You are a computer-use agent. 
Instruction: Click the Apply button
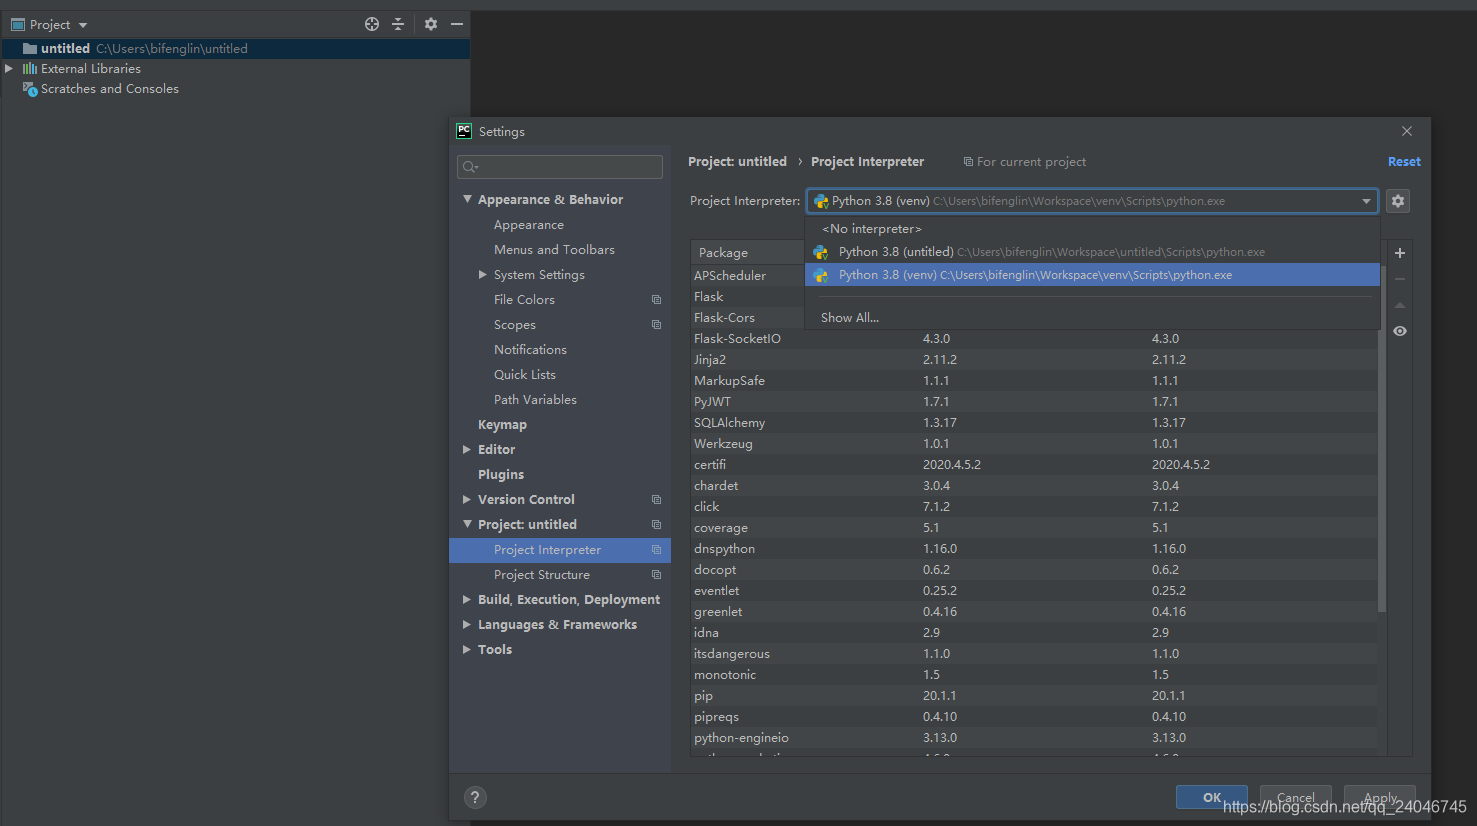tap(1380, 797)
